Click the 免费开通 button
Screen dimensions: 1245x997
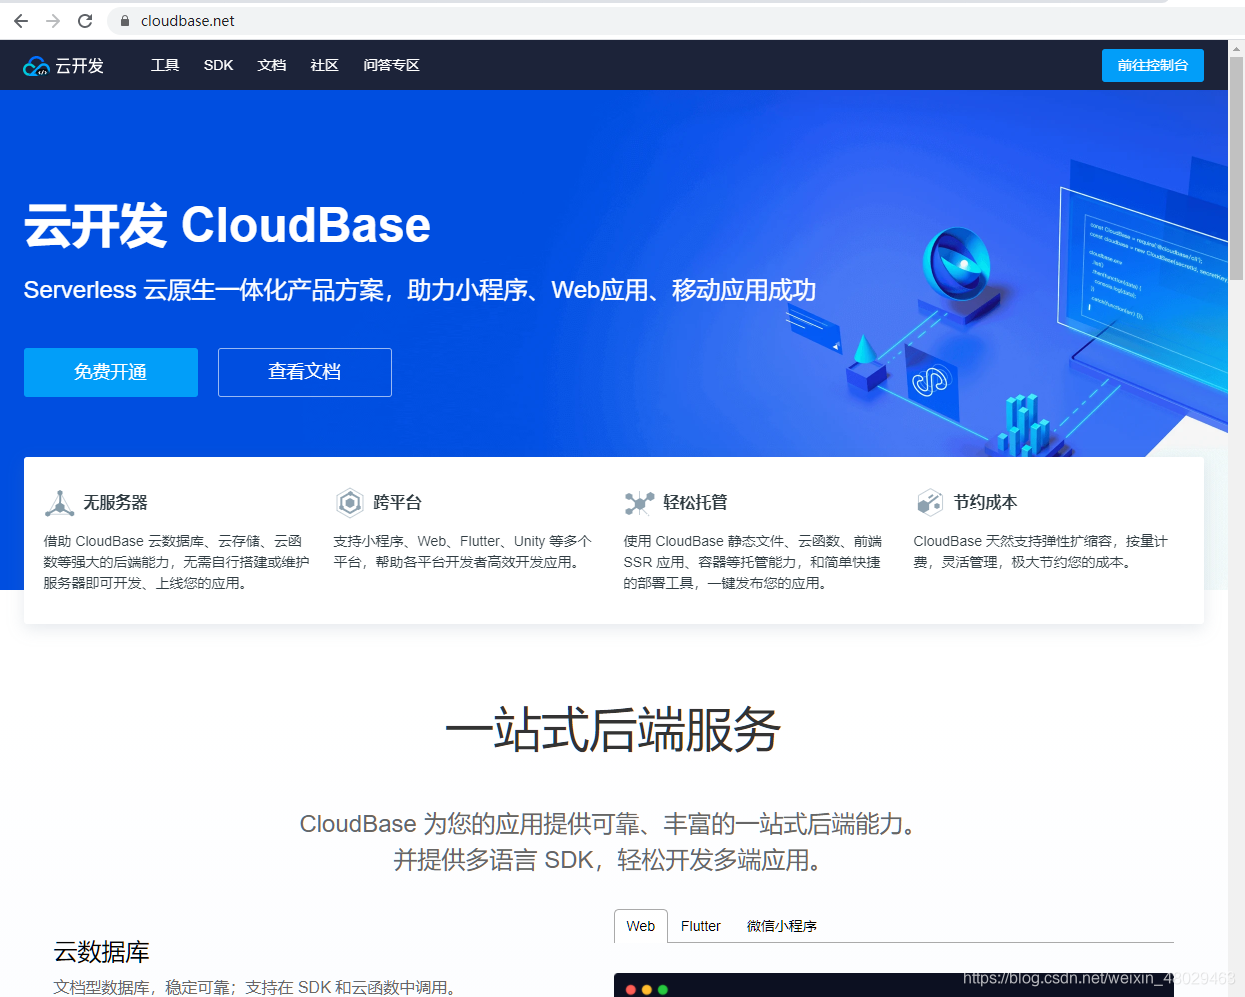tap(111, 372)
